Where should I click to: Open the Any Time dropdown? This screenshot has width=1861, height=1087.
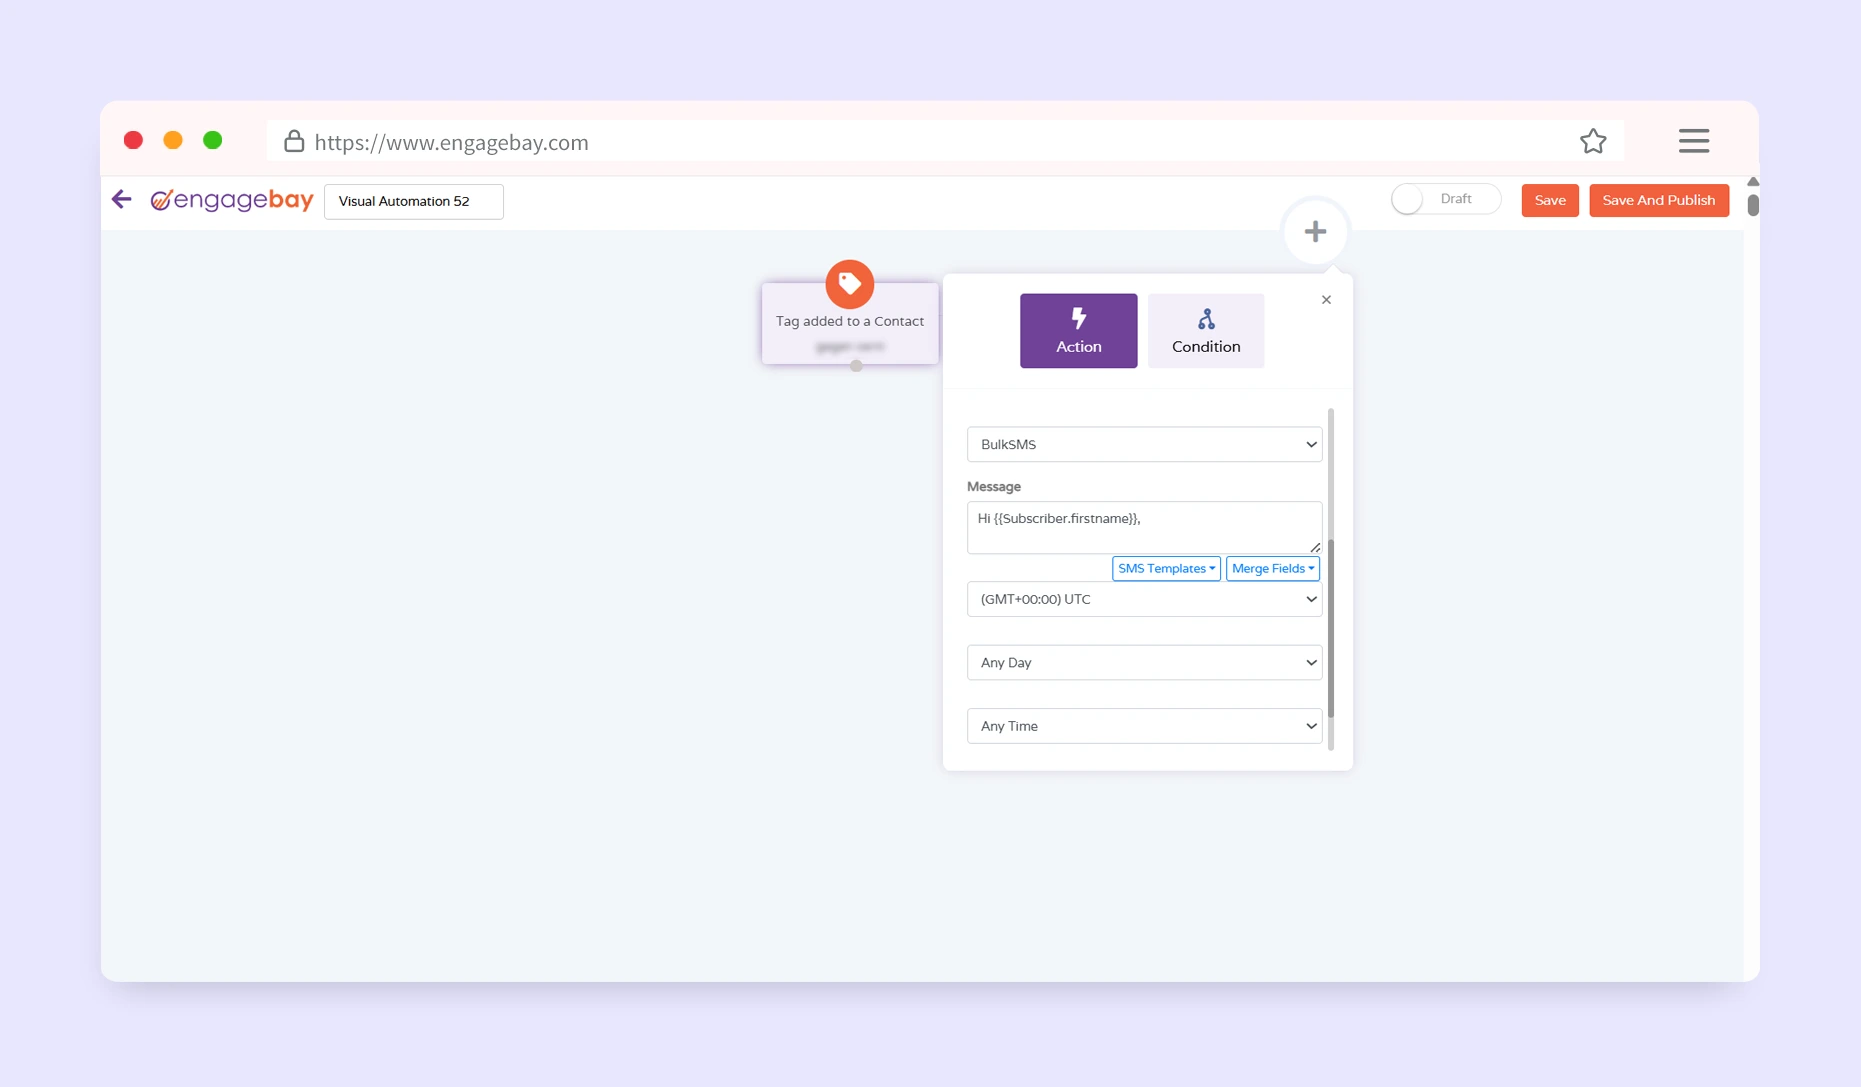[1144, 726]
